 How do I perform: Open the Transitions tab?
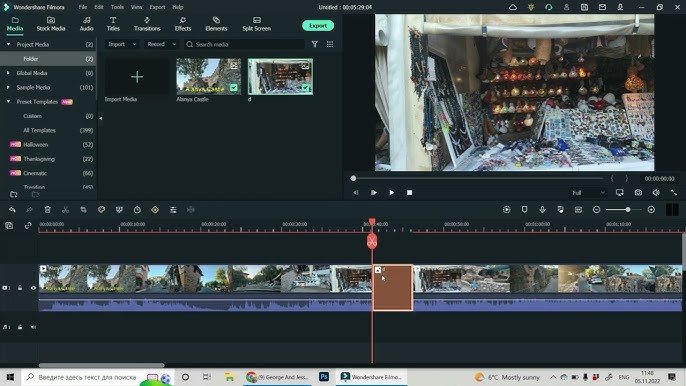tap(147, 24)
